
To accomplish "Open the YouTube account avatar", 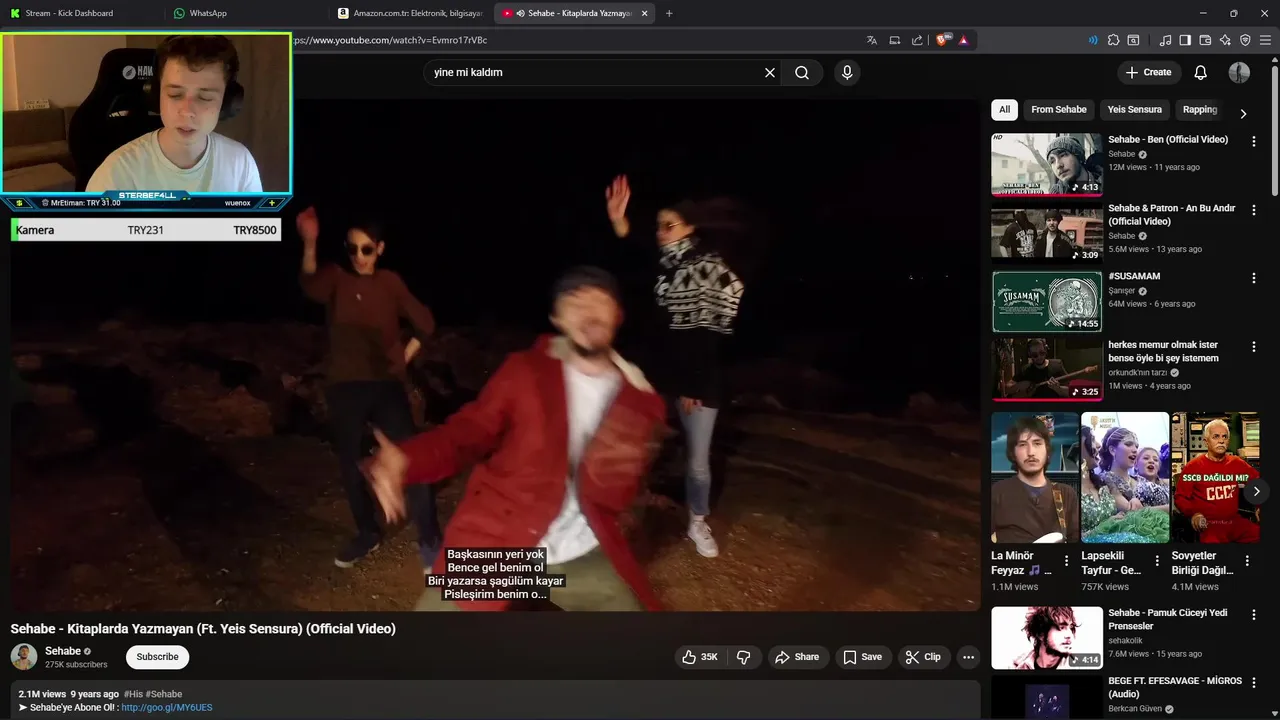I will click(x=1239, y=72).
